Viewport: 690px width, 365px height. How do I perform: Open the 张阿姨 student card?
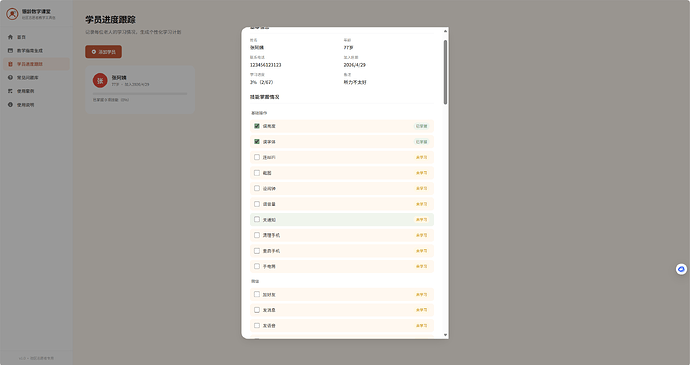tap(140, 90)
